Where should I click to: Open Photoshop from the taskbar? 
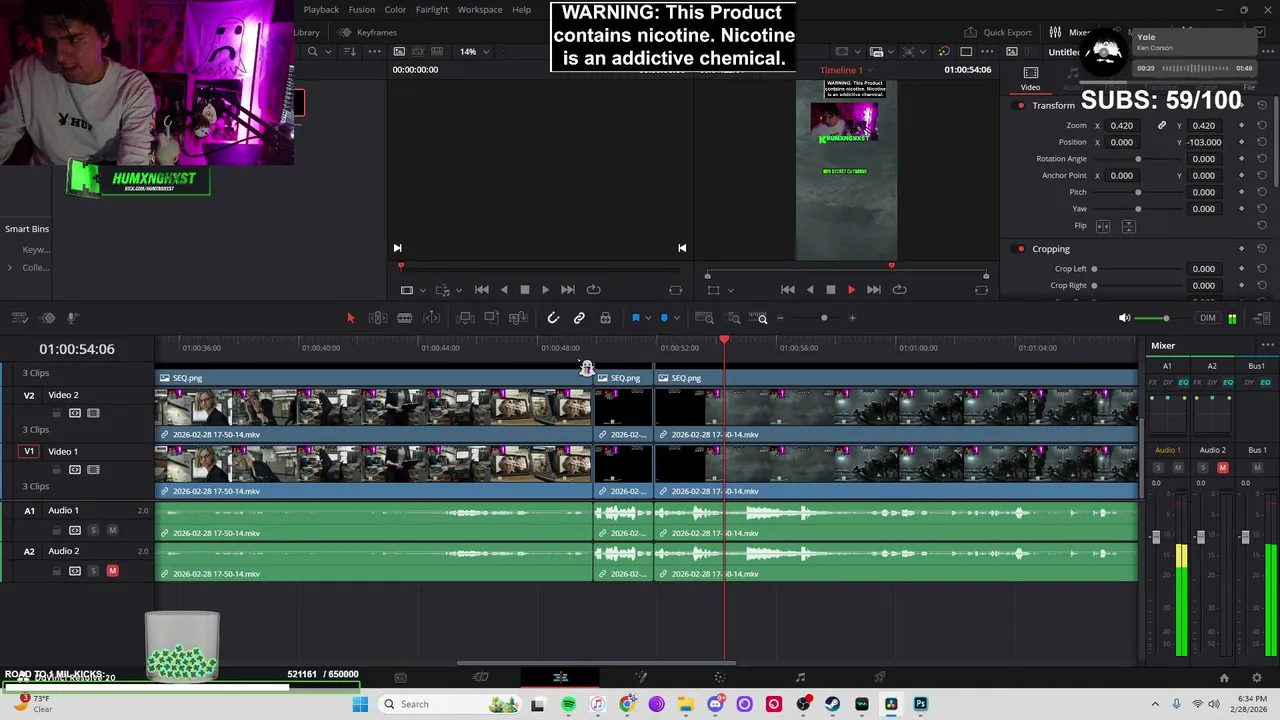[x=920, y=704]
